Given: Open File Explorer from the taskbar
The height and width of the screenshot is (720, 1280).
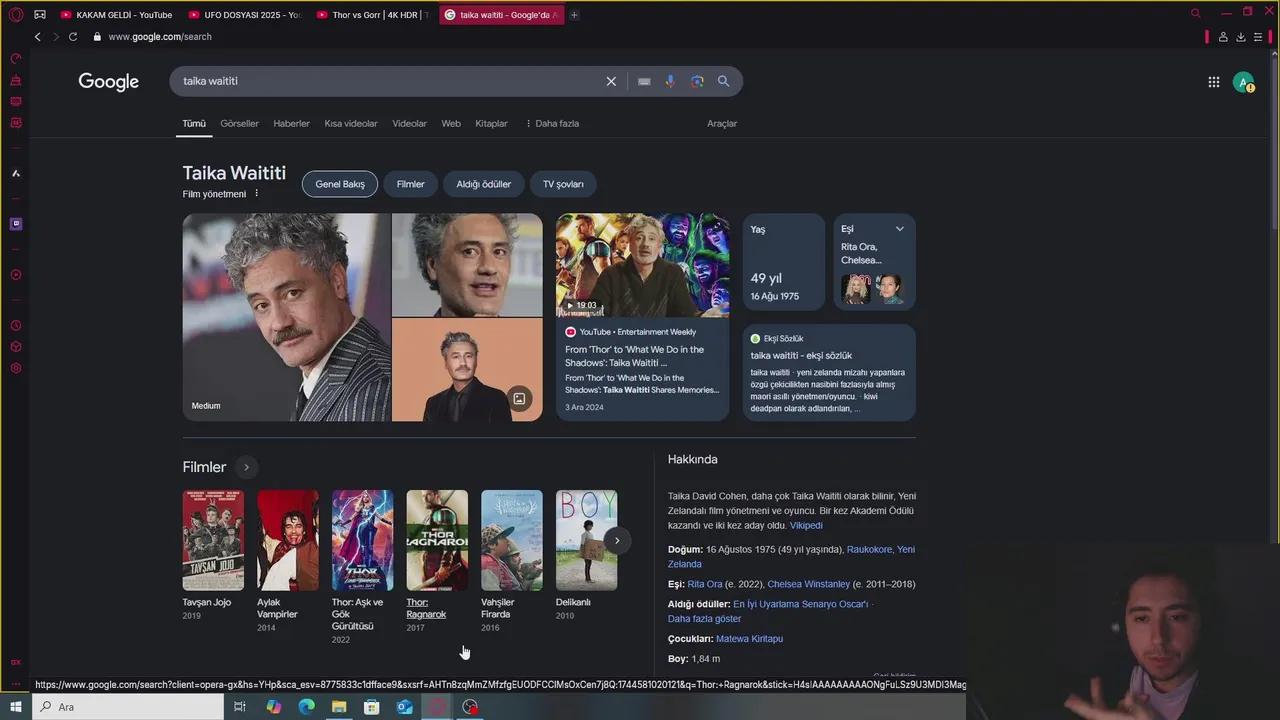Looking at the screenshot, I should click(x=339, y=707).
